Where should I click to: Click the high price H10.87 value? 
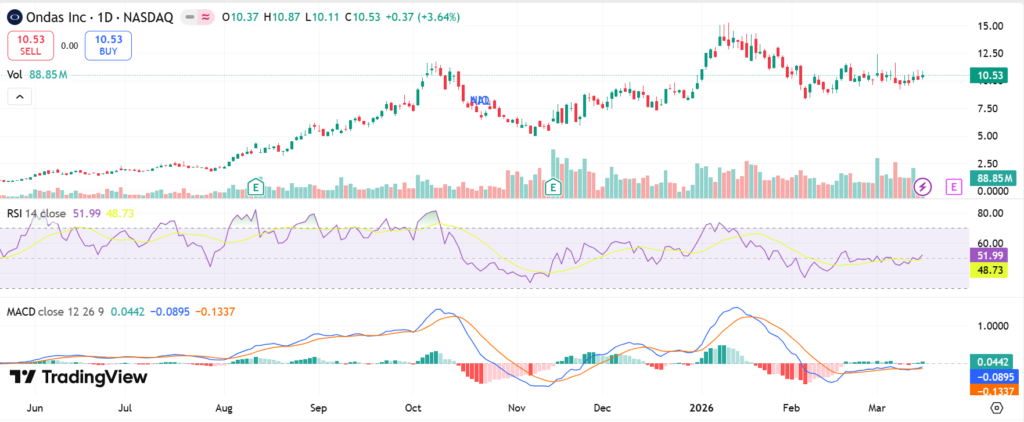click(x=282, y=18)
